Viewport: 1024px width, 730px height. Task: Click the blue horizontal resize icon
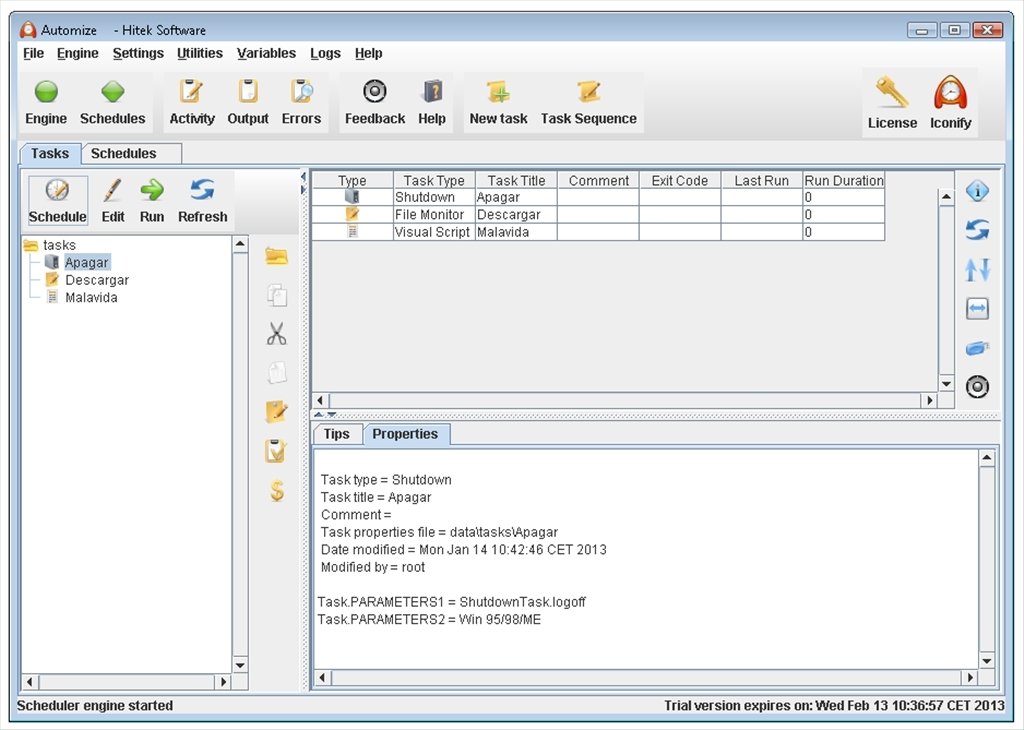point(977,308)
